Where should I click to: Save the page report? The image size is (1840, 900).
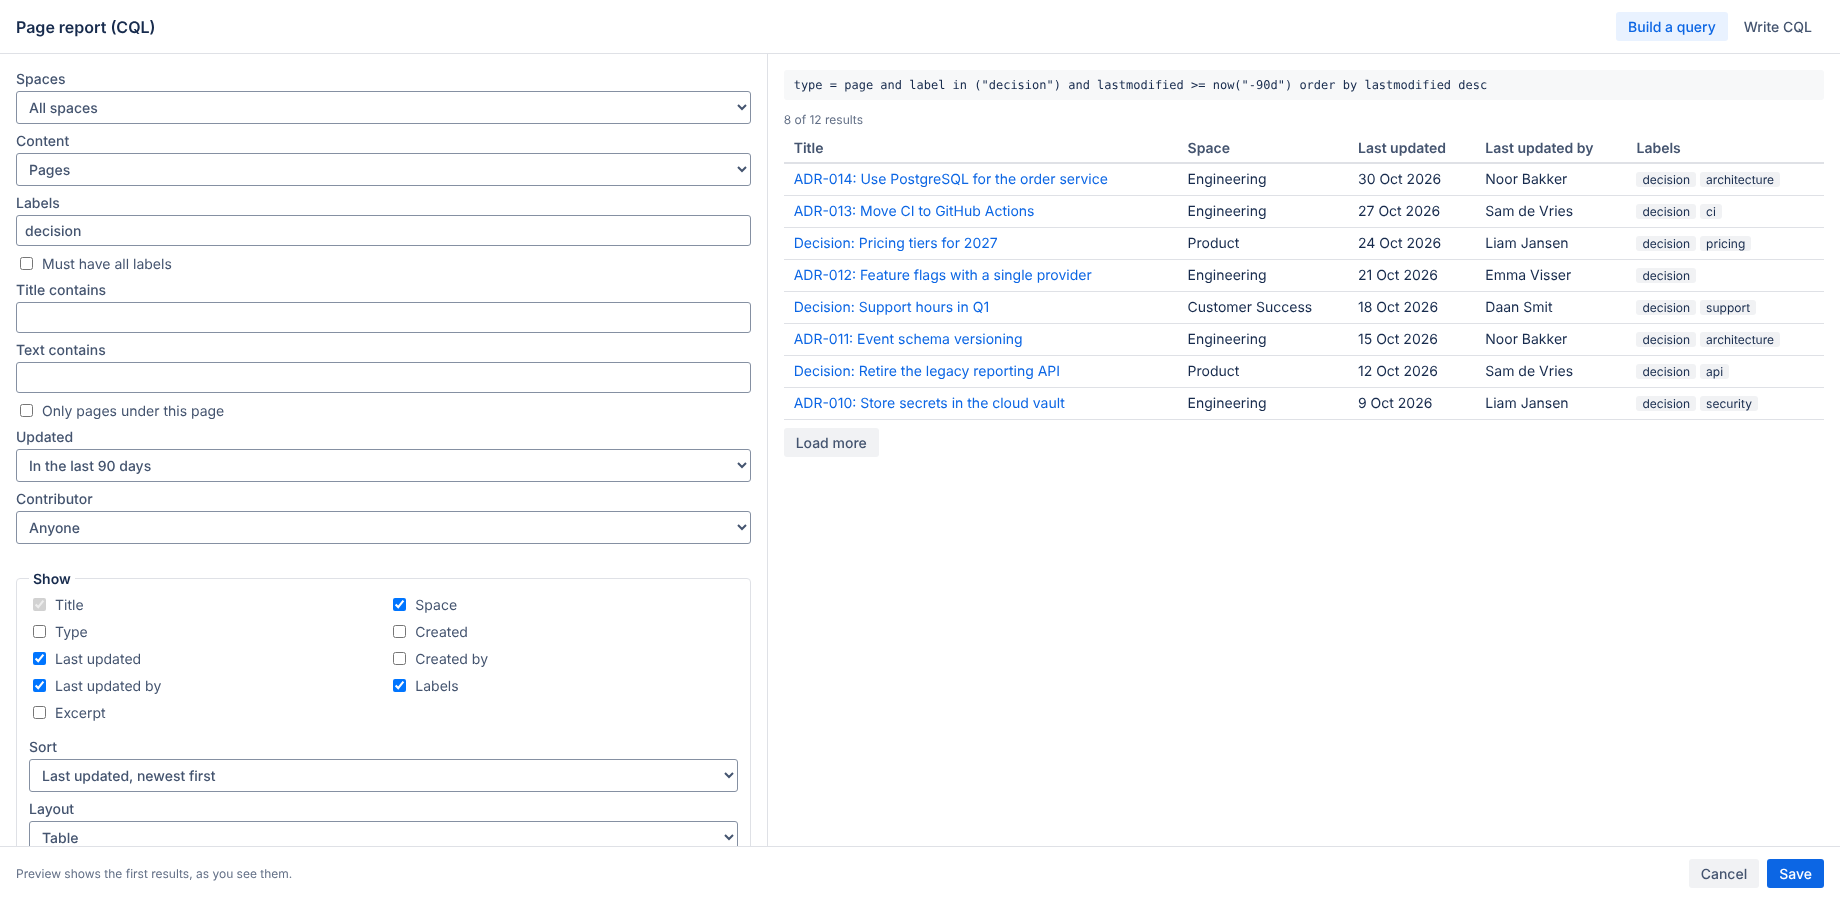pos(1795,874)
